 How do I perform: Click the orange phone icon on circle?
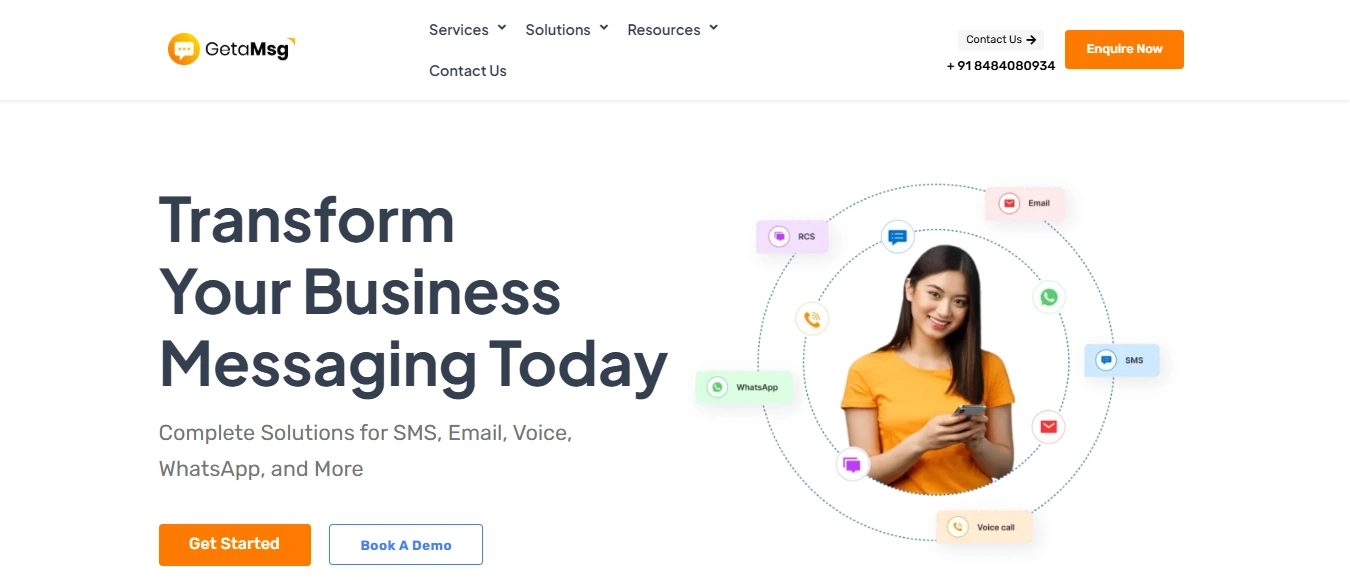click(812, 319)
